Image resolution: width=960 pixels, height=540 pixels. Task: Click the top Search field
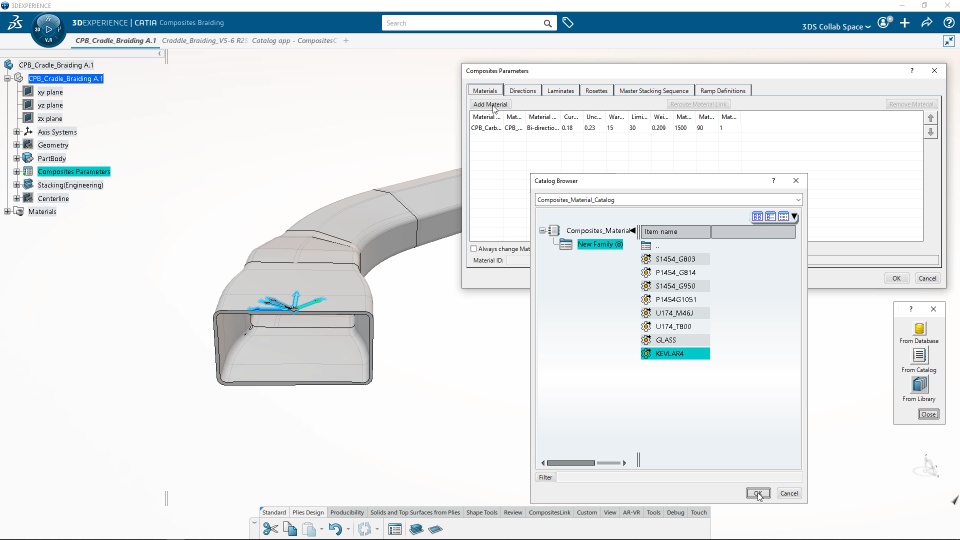click(462, 23)
